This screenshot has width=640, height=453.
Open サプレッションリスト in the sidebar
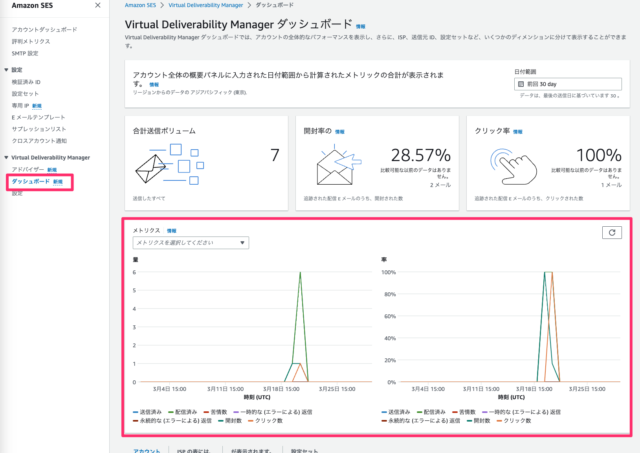point(39,129)
